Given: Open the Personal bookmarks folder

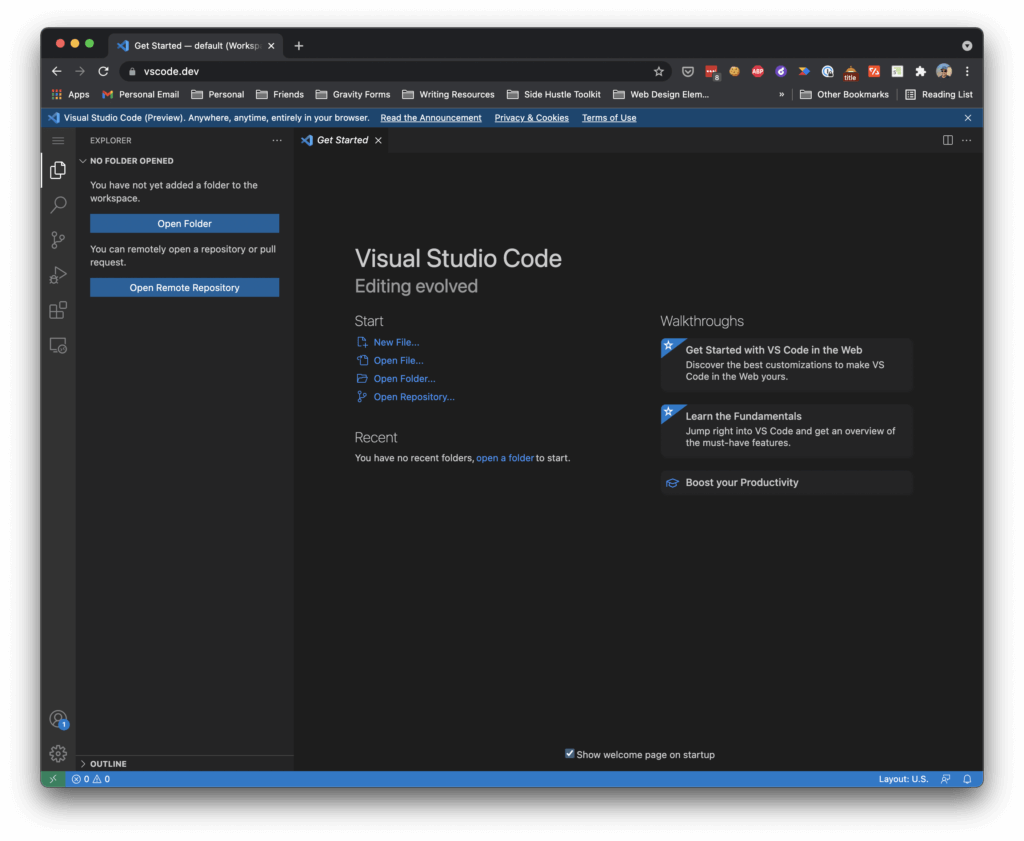Looking at the screenshot, I should (217, 95).
